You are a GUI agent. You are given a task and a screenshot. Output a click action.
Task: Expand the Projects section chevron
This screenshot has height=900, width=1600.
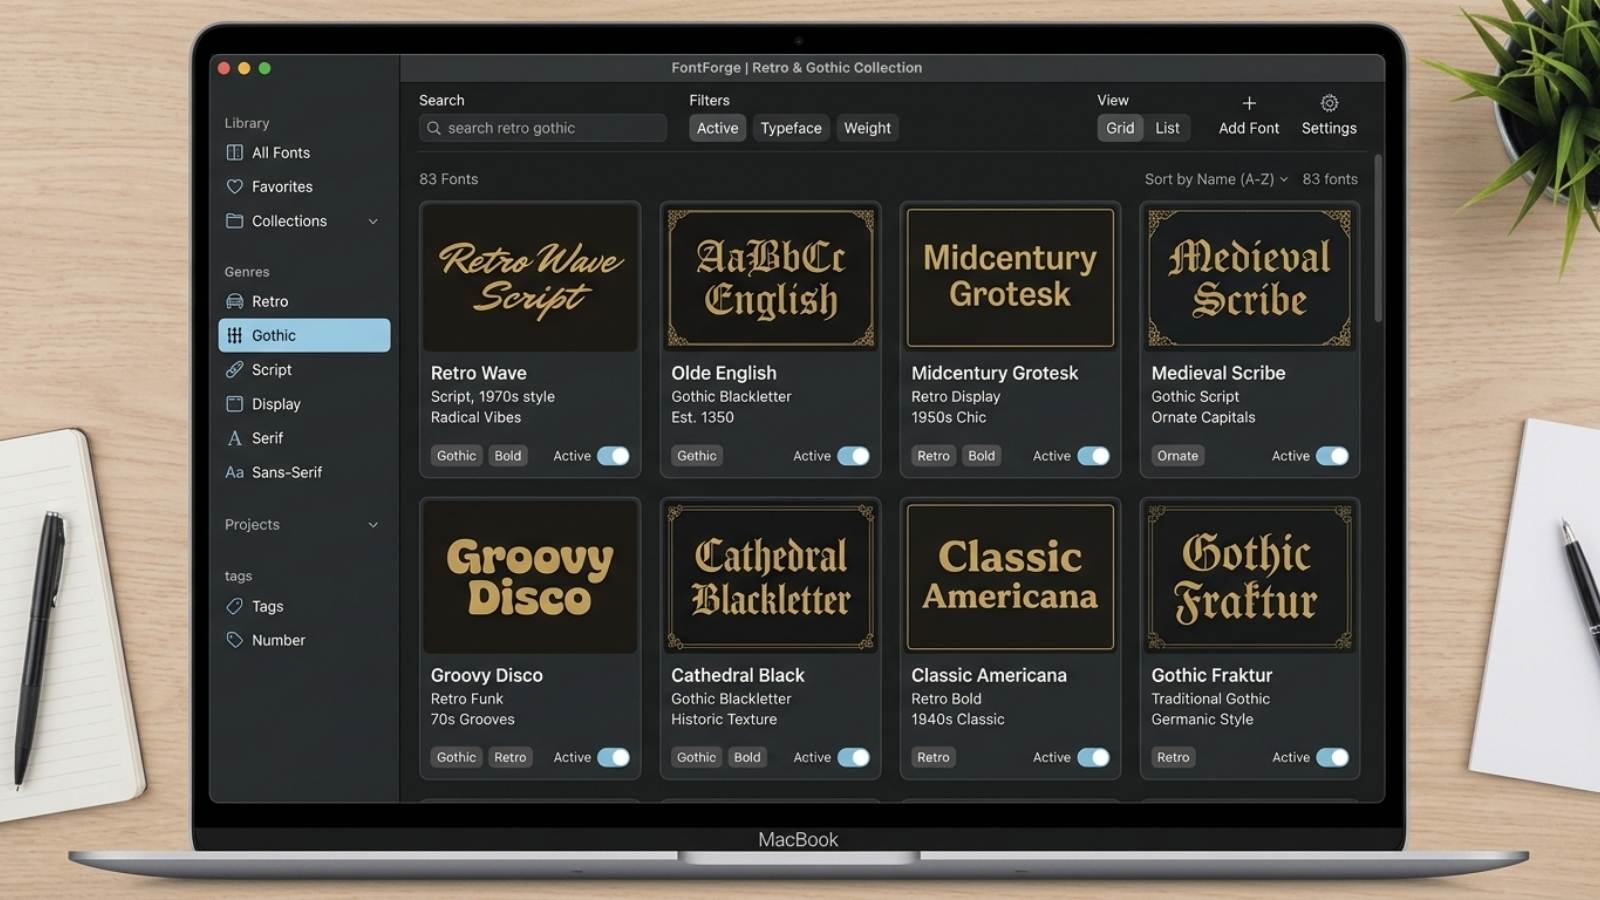click(x=373, y=525)
